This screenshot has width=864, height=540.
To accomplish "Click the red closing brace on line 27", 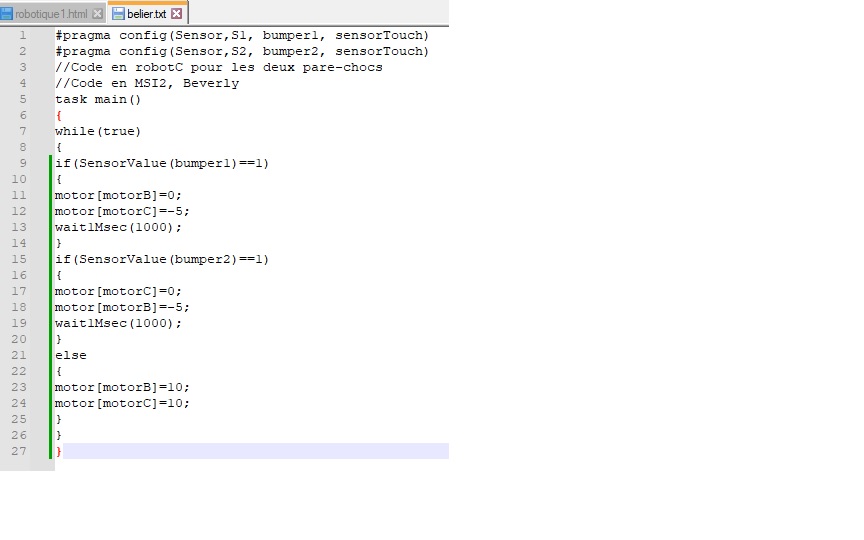I will click(58, 451).
